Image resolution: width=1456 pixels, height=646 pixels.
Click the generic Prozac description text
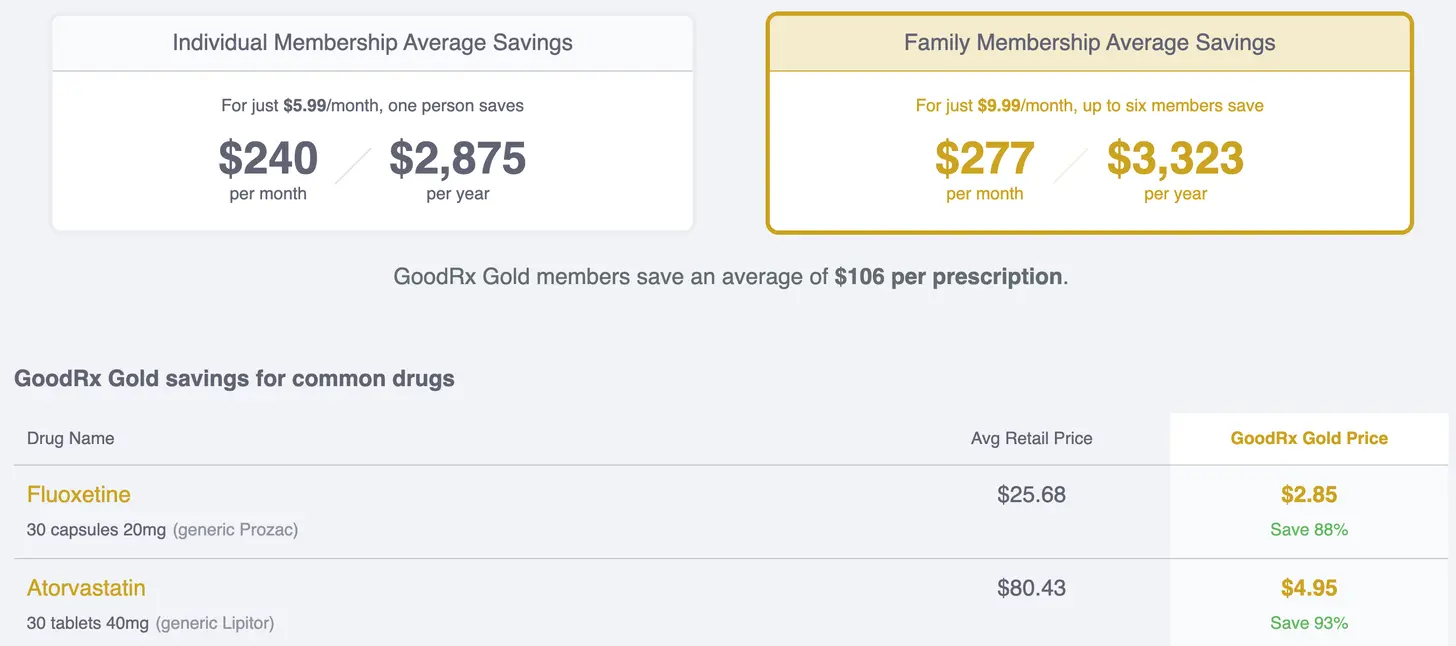click(235, 529)
